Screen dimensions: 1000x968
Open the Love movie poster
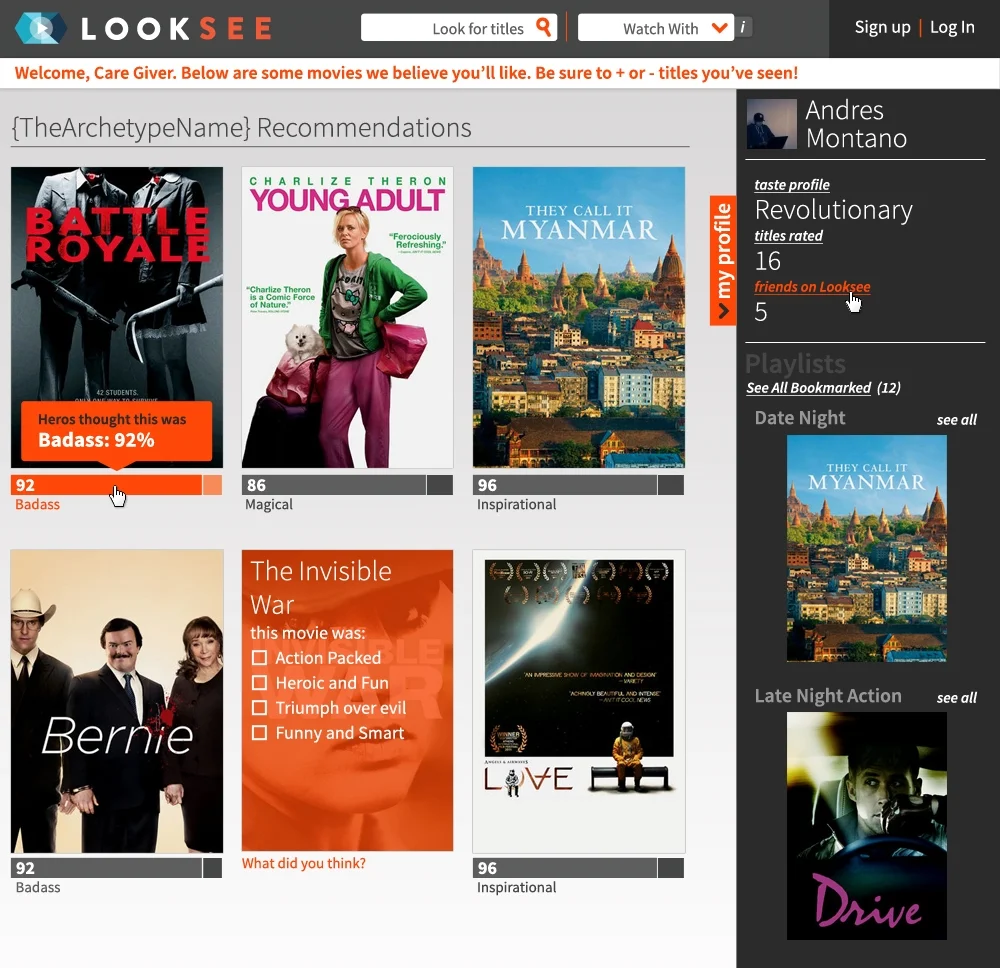(x=578, y=701)
